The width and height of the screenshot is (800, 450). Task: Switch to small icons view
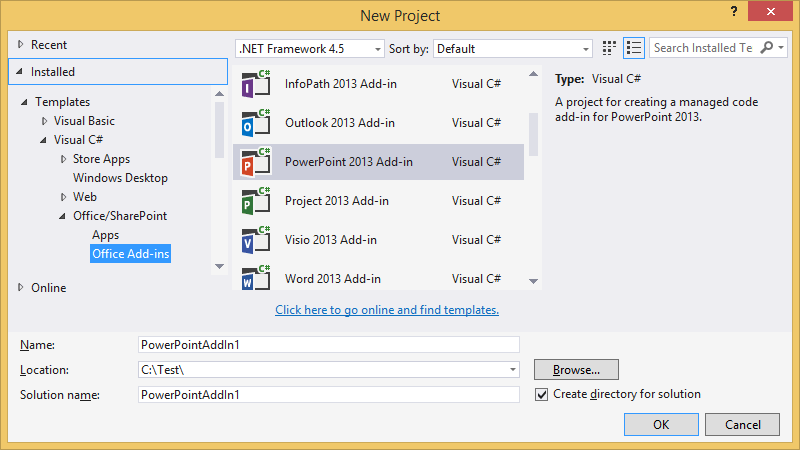(x=610, y=48)
